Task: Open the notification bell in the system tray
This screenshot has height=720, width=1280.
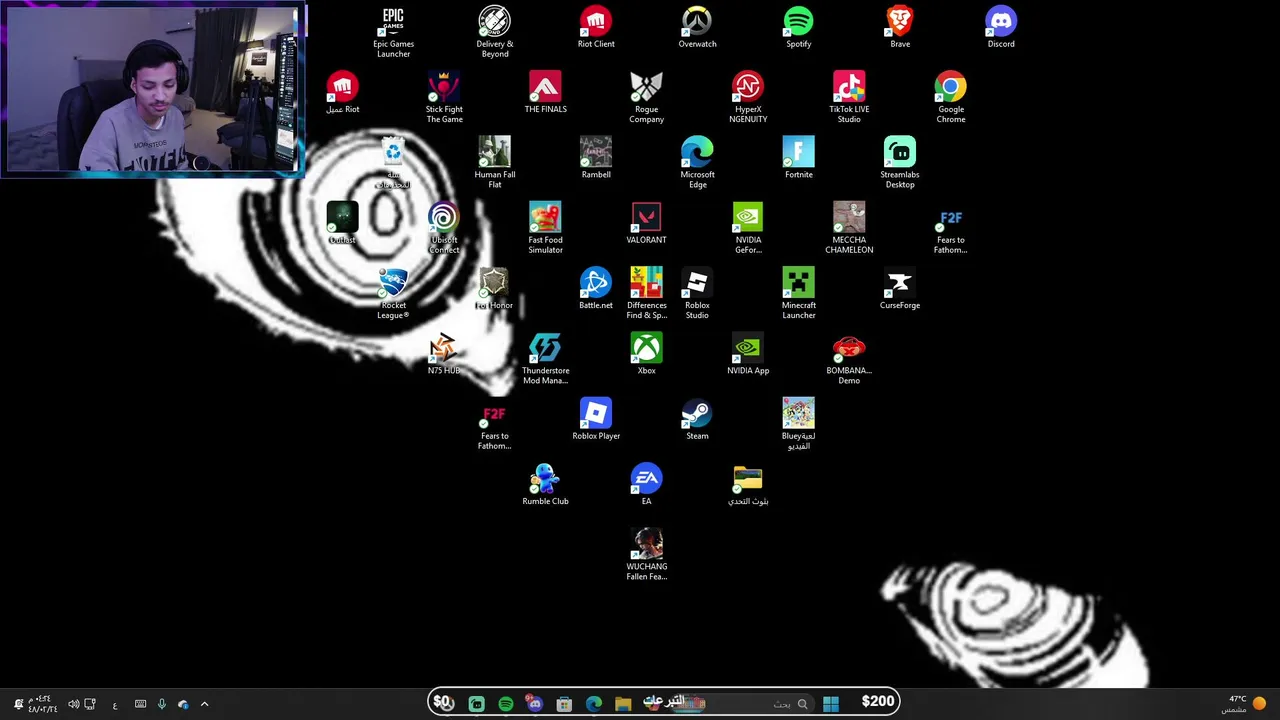Action: point(18,704)
